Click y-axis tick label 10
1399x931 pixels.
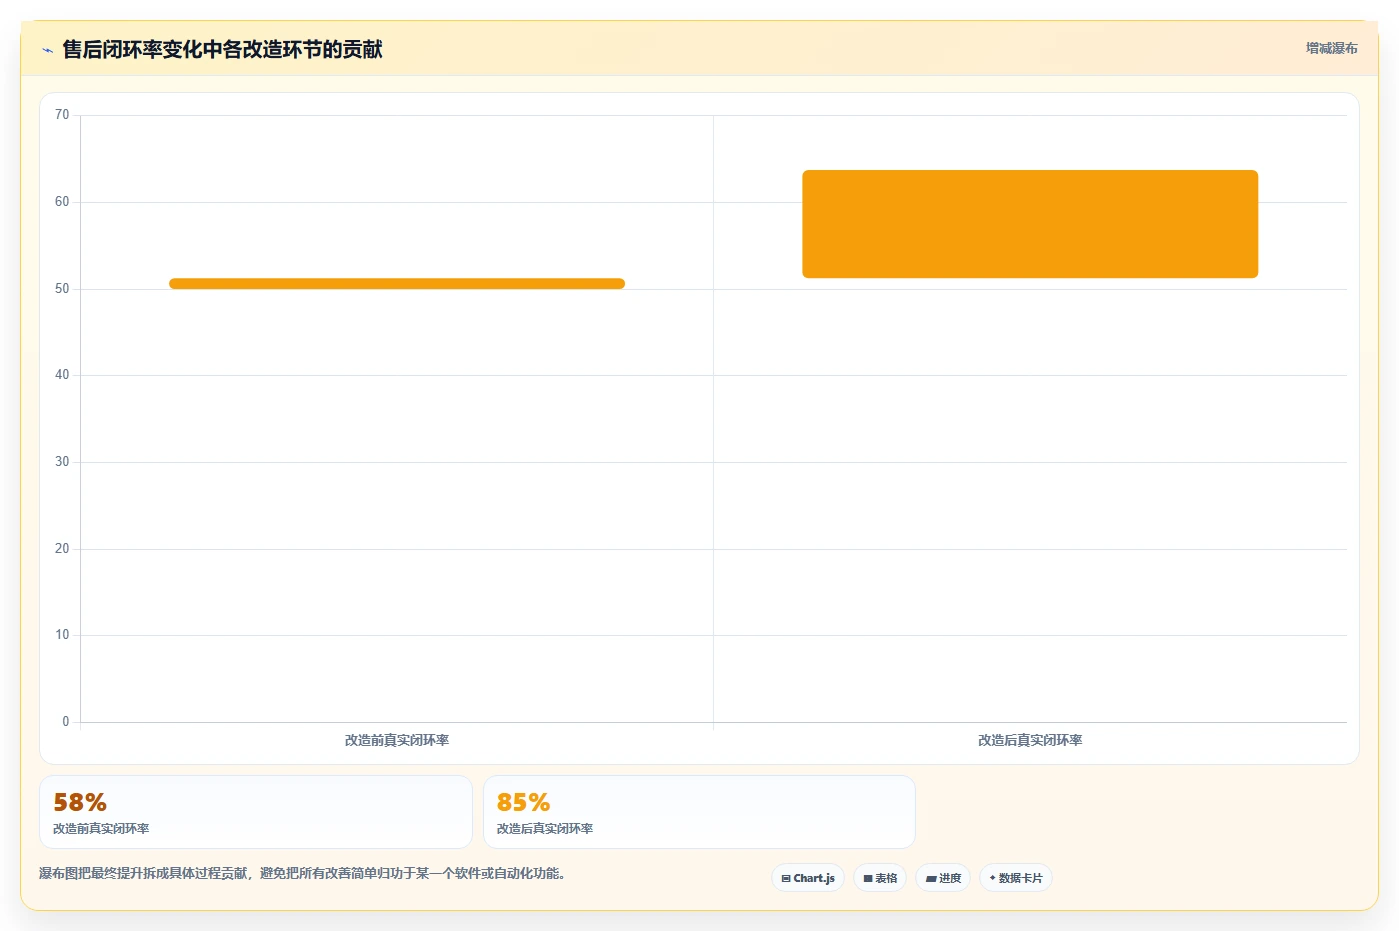62,635
